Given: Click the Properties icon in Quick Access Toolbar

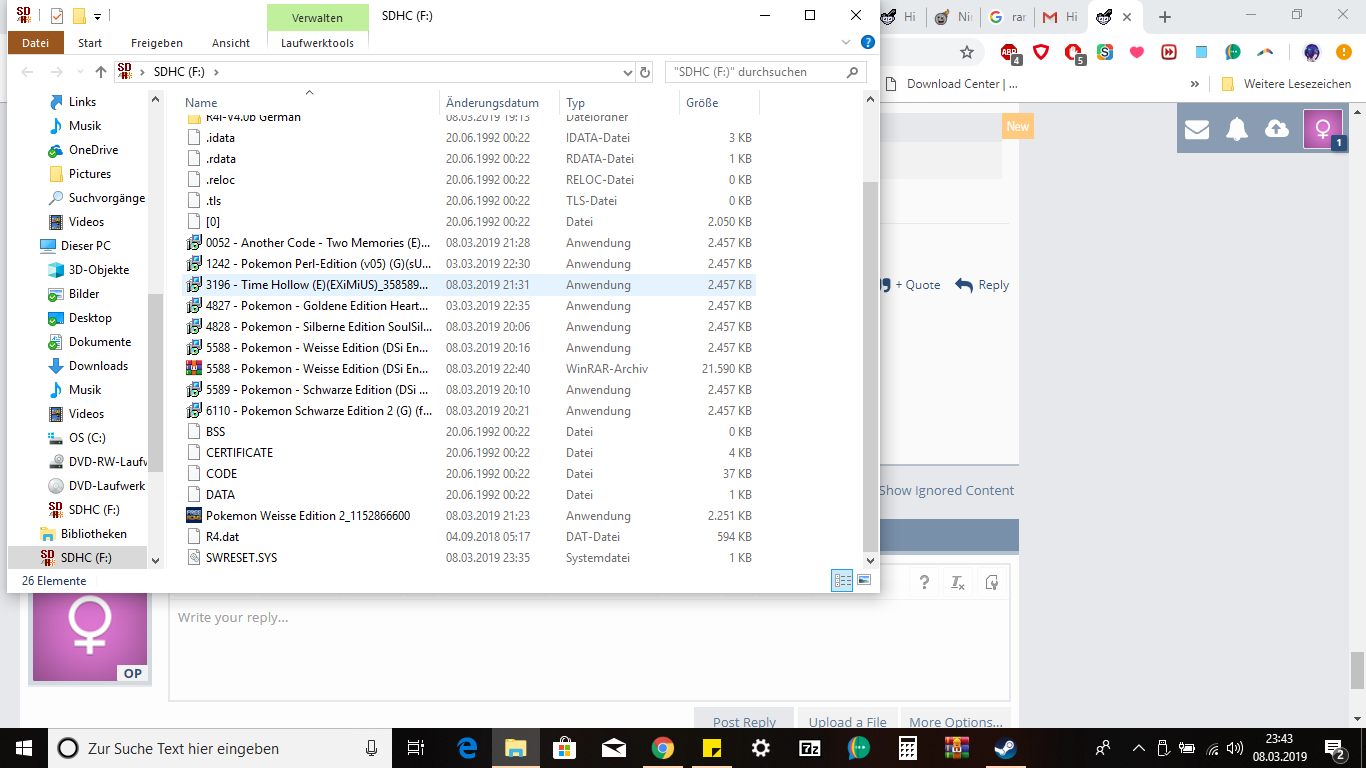Looking at the screenshot, I should pos(57,16).
